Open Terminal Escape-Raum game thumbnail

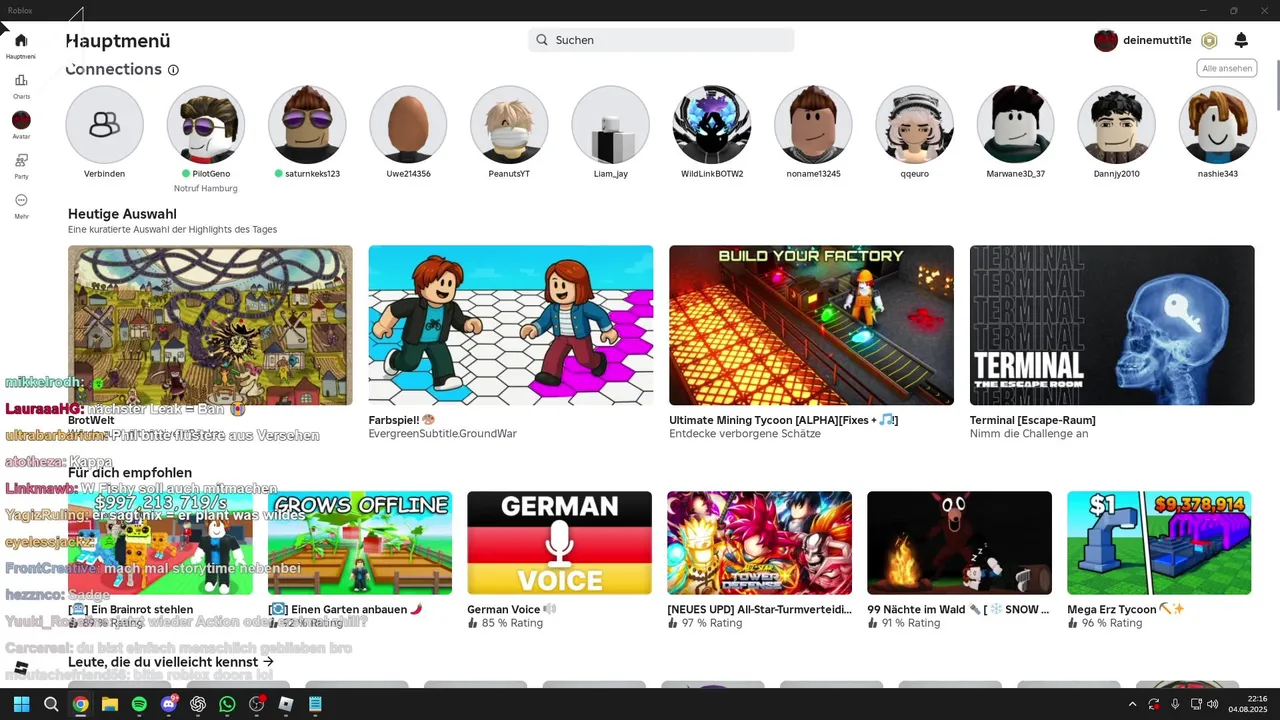(x=1112, y=325)
